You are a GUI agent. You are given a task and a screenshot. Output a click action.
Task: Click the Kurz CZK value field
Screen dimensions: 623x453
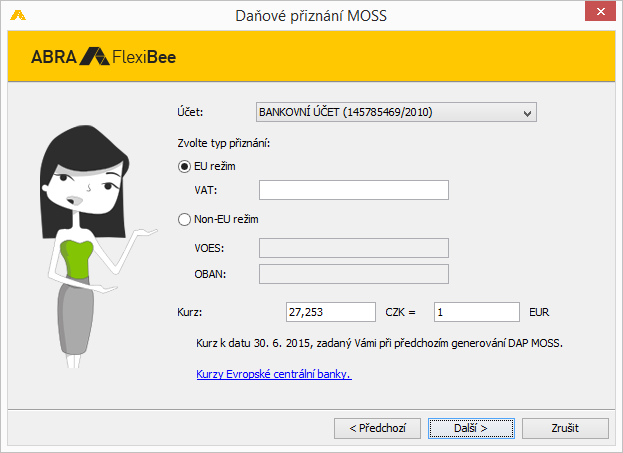[331, 312]
